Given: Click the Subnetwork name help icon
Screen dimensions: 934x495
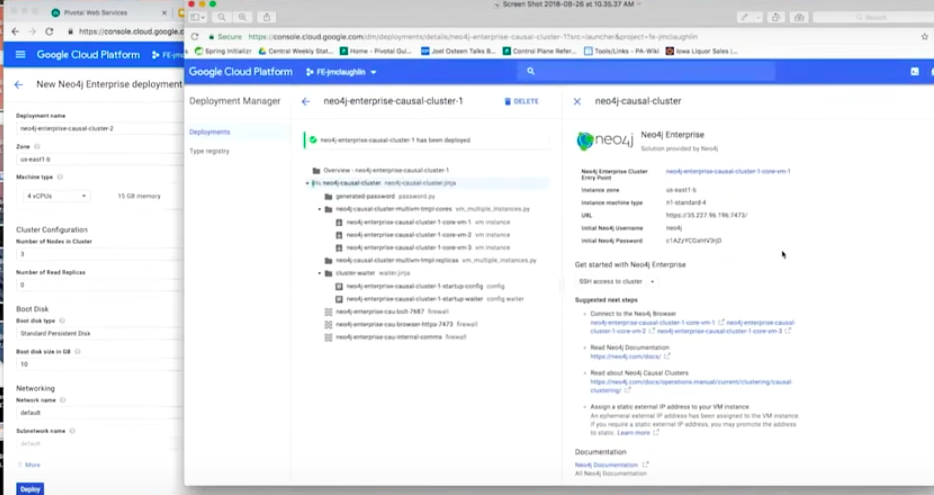Looking at the screenshot, I should 72,431.
